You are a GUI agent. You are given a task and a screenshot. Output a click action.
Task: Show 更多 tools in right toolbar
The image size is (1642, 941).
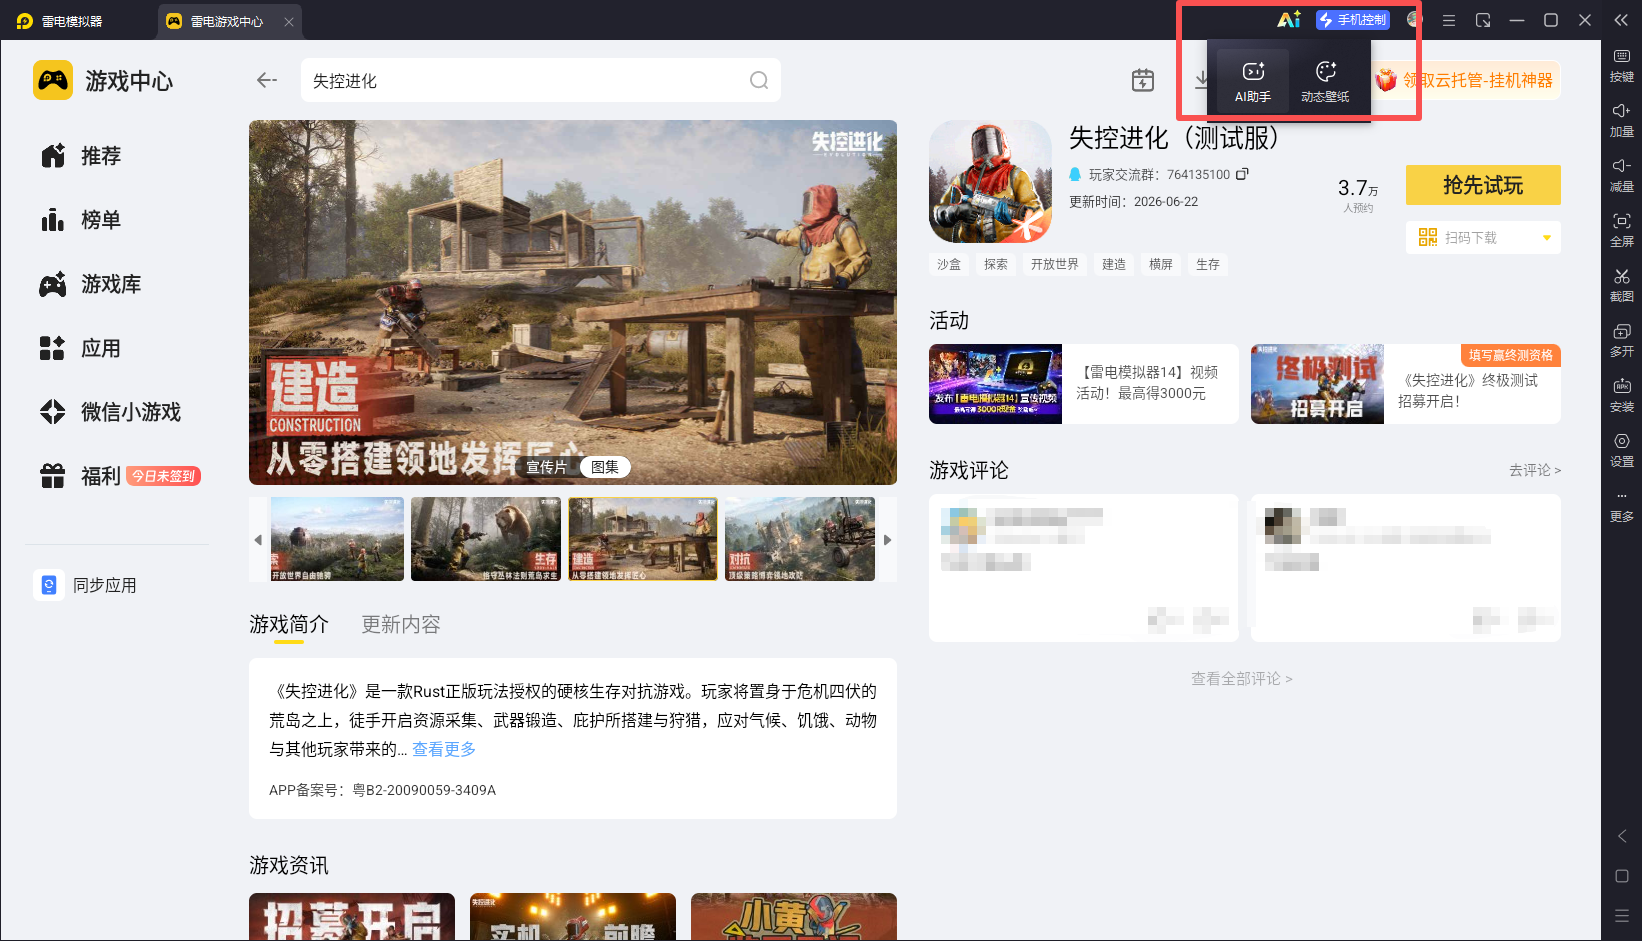point(1622,506)
